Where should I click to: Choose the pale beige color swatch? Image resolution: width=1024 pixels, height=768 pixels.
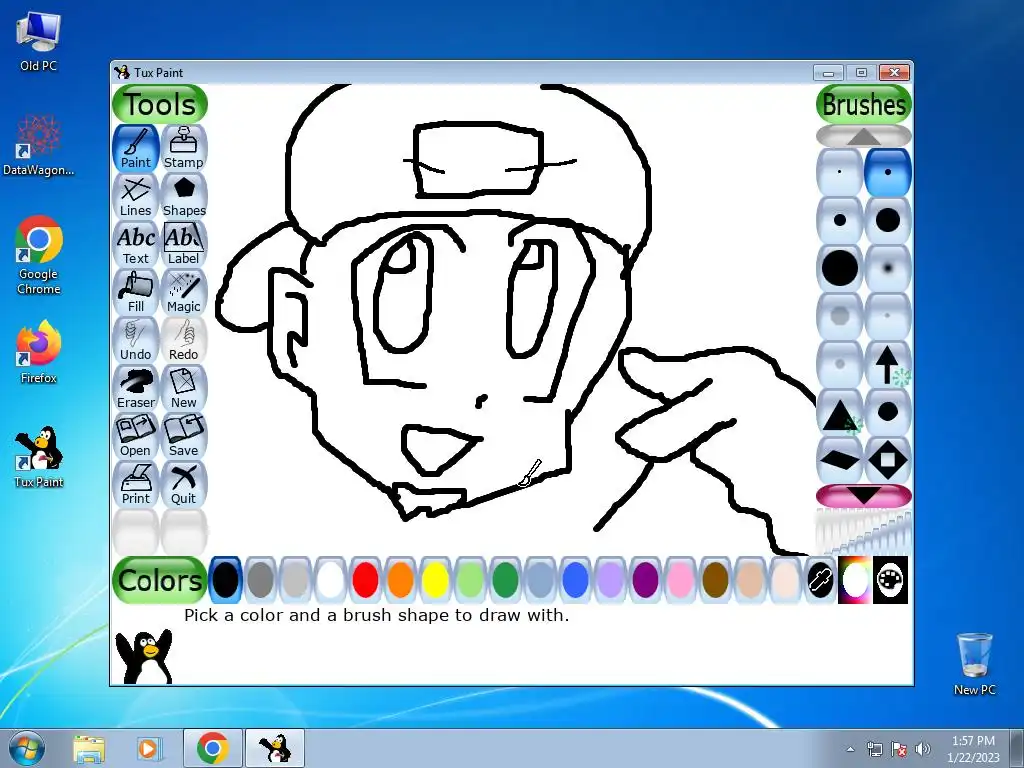786,580
